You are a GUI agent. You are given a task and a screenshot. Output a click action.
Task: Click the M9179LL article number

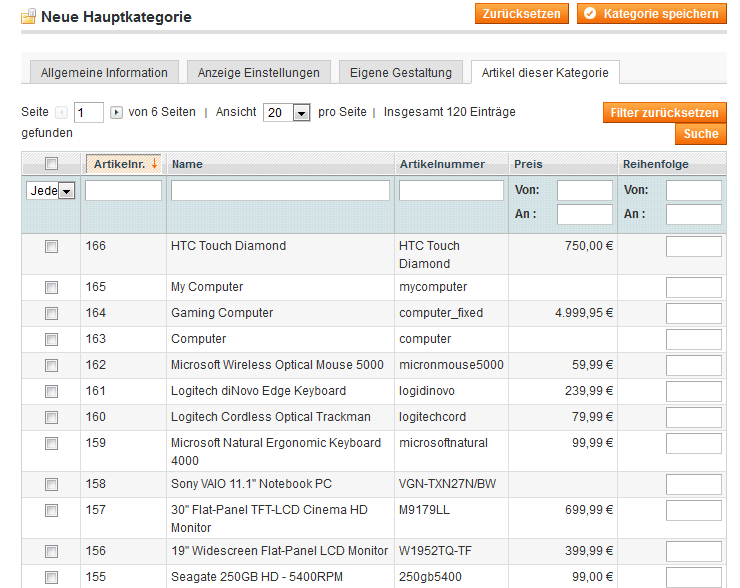424,510
